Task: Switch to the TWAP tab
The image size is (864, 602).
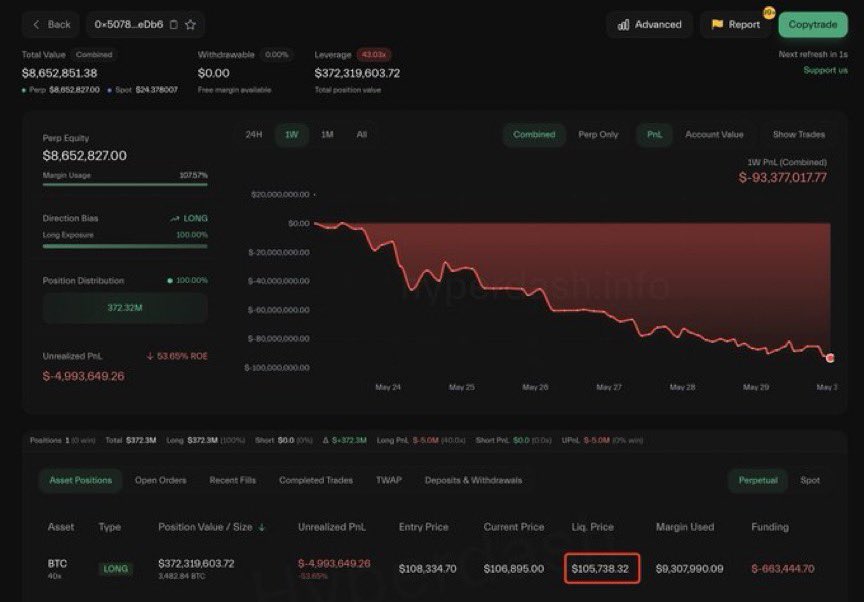Action: click(x=389, y=480)
